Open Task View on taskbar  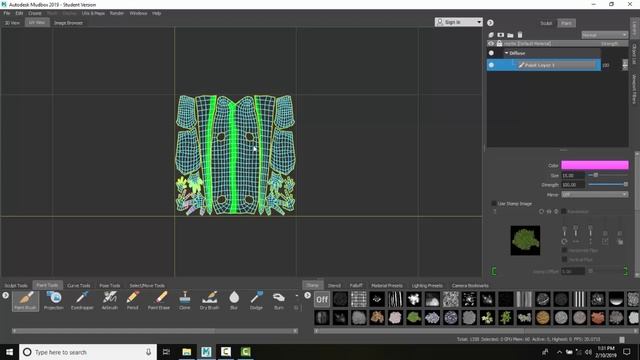pos(167,352)
